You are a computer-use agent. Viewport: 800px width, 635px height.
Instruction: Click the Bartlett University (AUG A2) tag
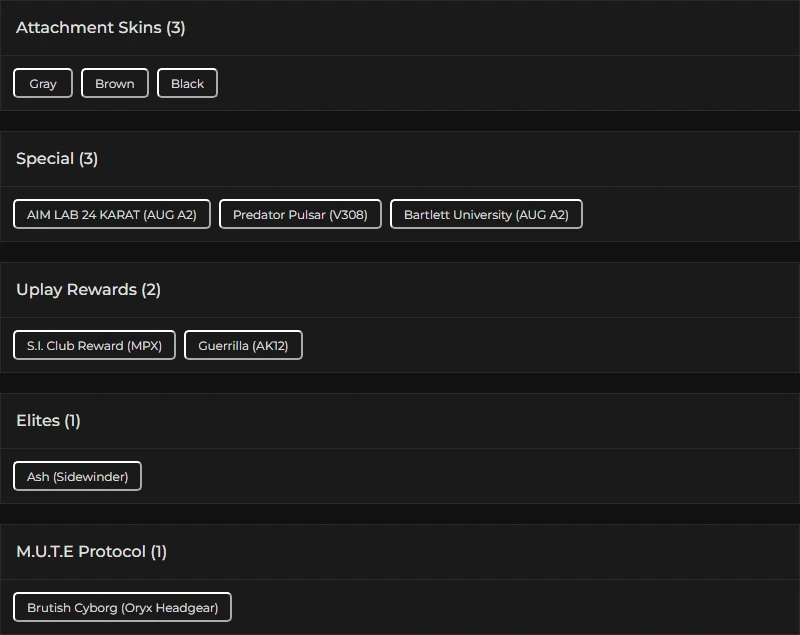486,215
